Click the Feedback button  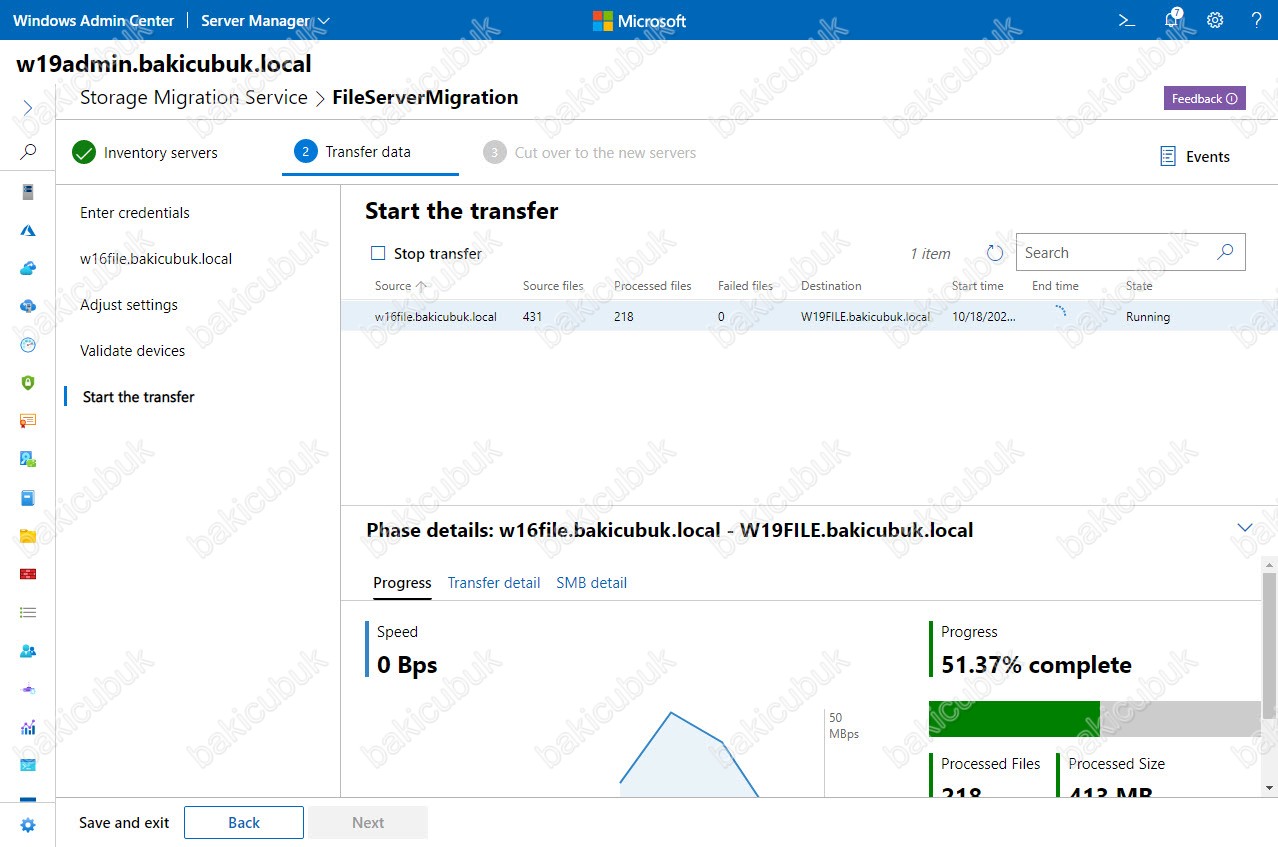pyautogui.click(x=1204, y=98)
